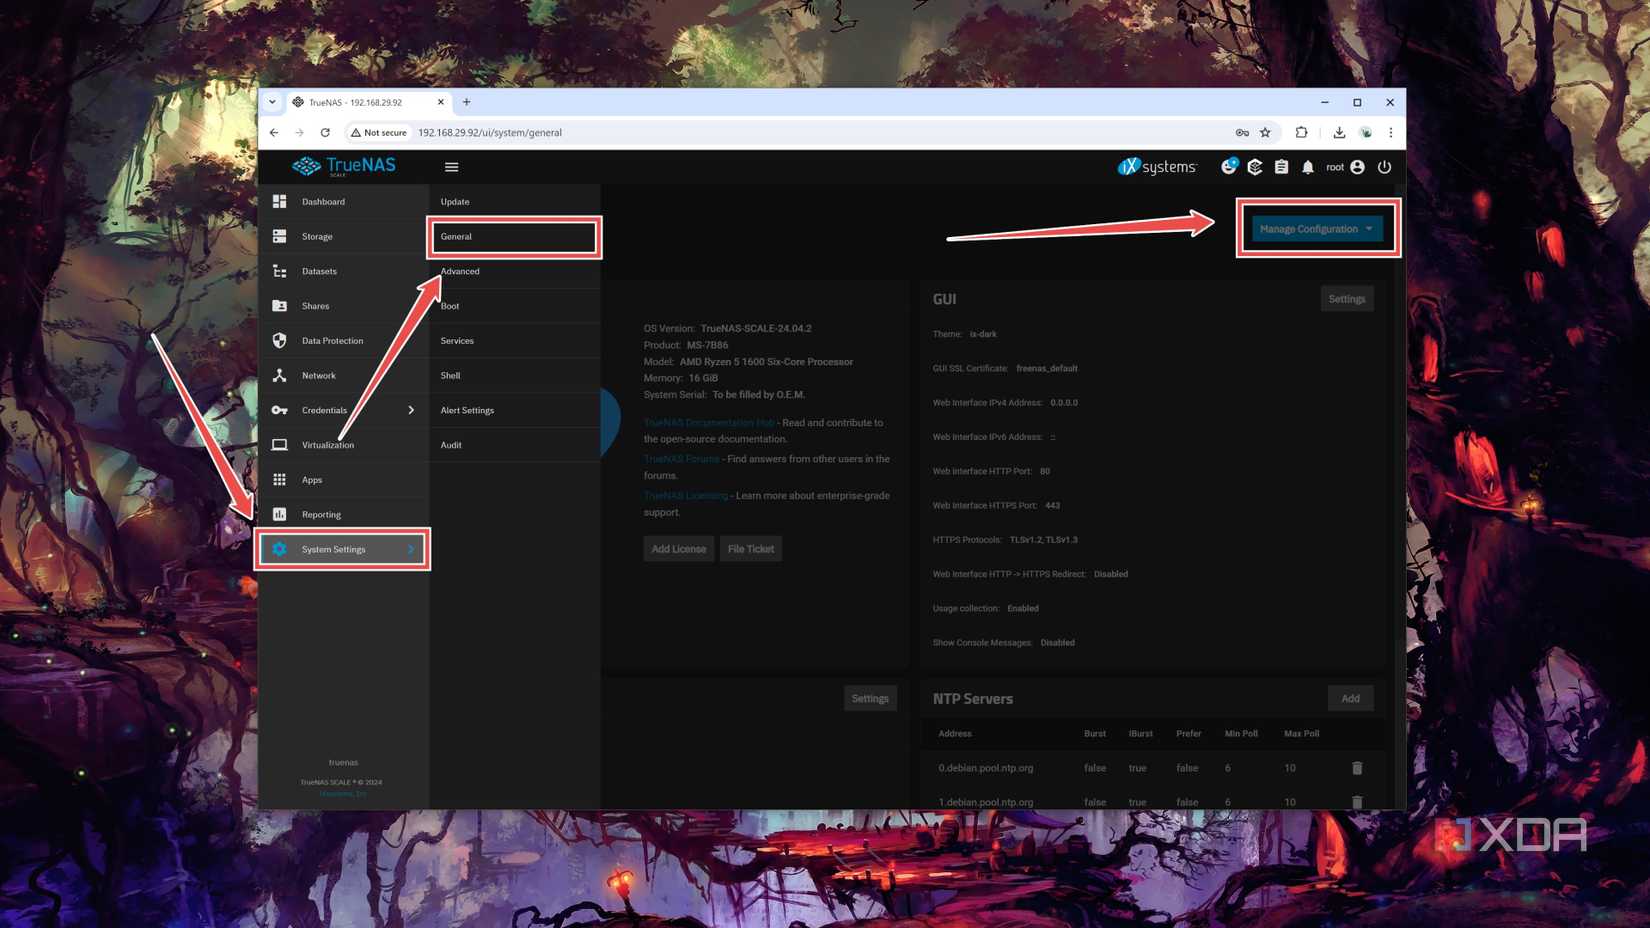This screenshot has height=928, width=1650.
Task: Open the TrueNAS Licensing link
Action: (x=686, y=496)
